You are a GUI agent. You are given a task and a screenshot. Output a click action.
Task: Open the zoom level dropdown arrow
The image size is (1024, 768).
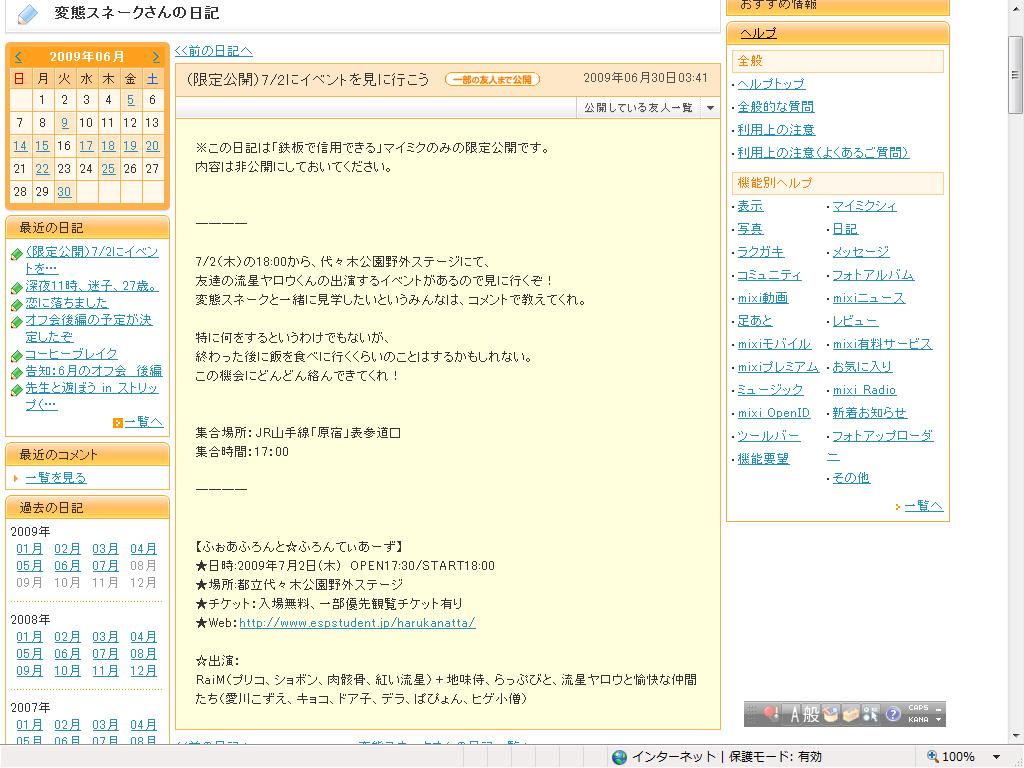click(996, 757)
